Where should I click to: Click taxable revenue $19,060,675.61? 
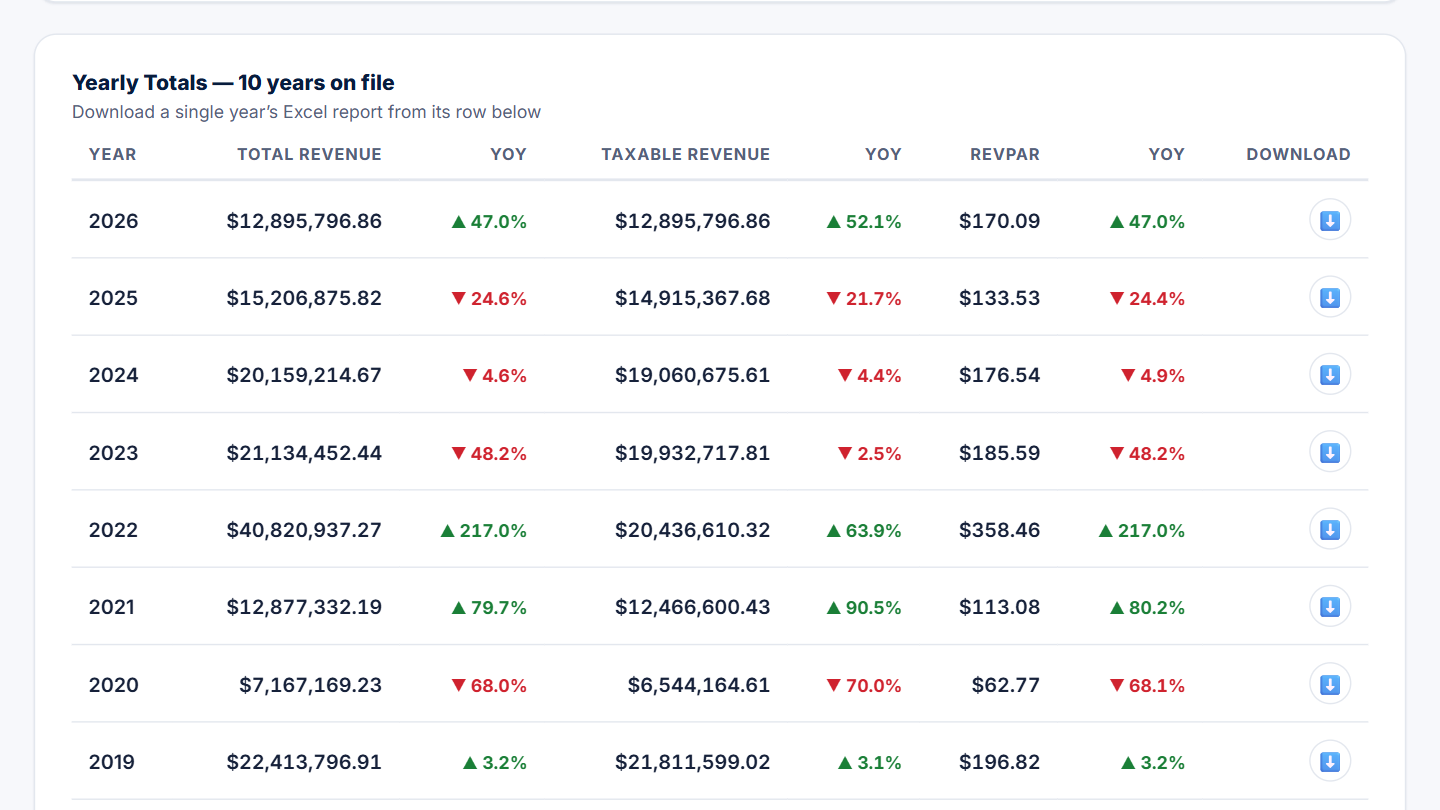point(693,375)
